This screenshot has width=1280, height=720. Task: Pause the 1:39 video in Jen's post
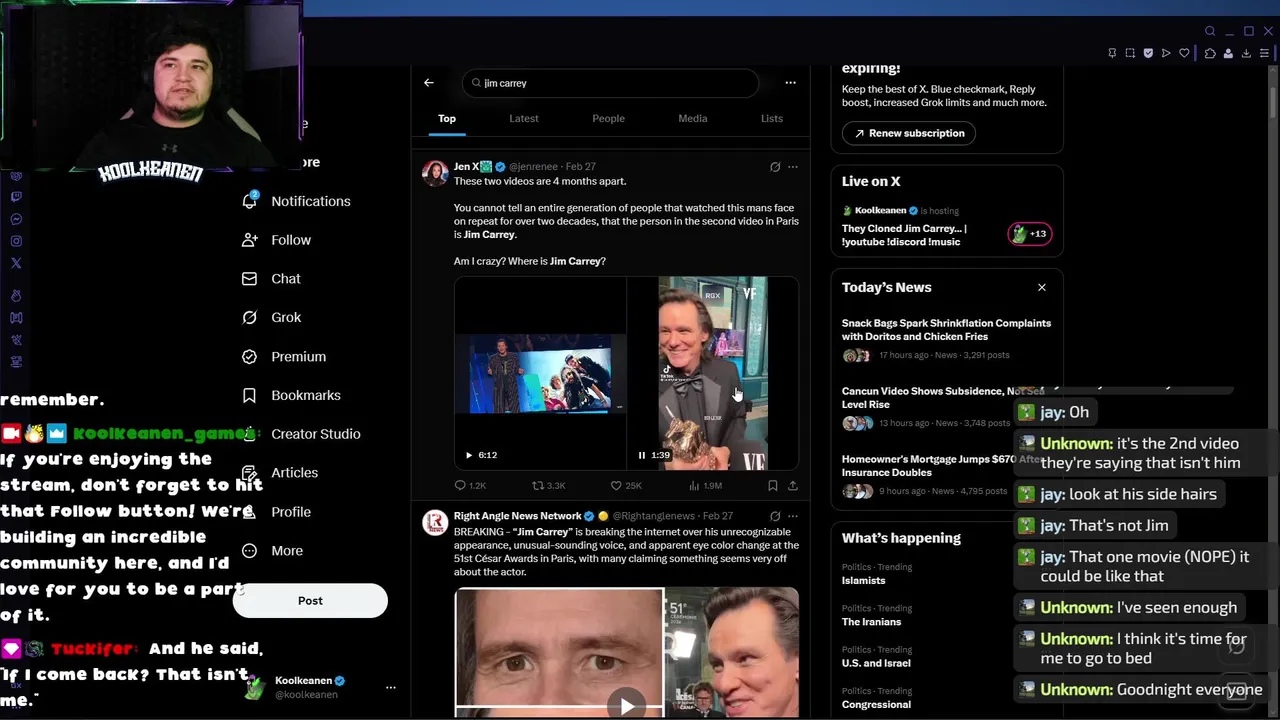pyautogui.click(x=642, y=455)
